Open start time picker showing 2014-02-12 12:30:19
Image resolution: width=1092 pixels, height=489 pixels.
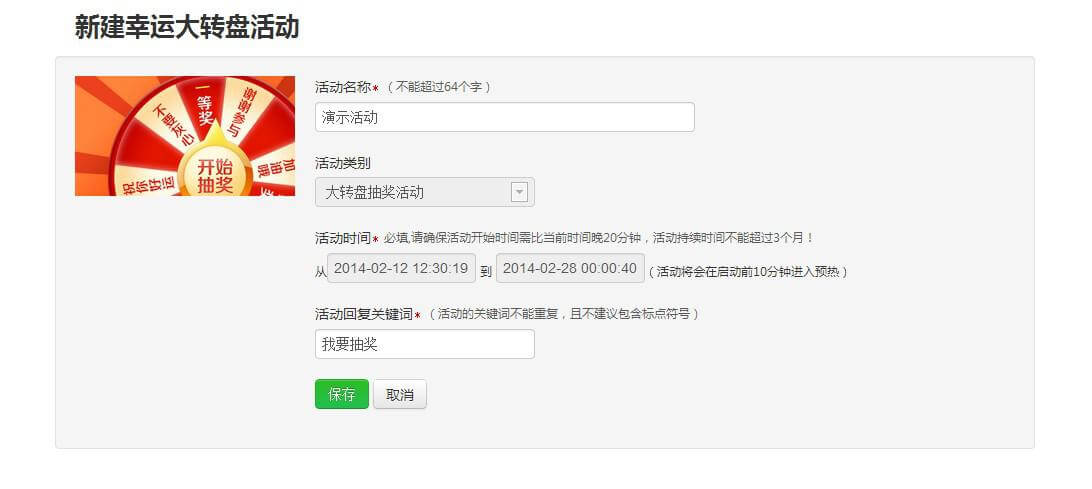(x=402, y=268)
